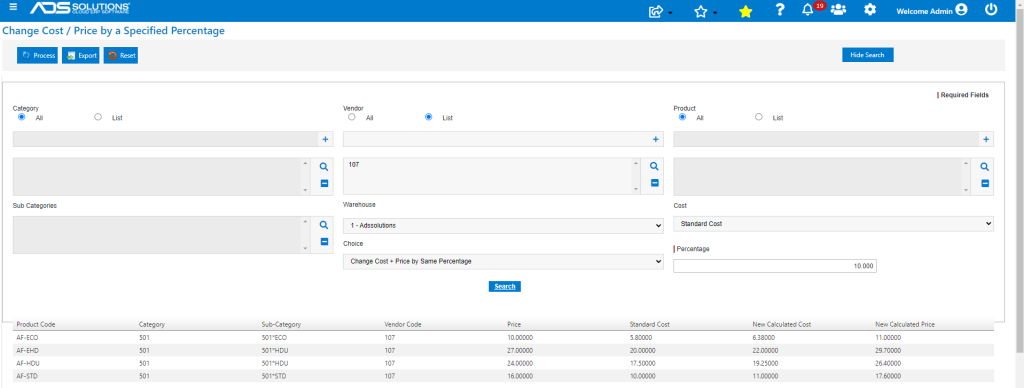Click the minus icon beside Vendor list
The height and width of the screenshot is (388, 1024).
point(654,184)
